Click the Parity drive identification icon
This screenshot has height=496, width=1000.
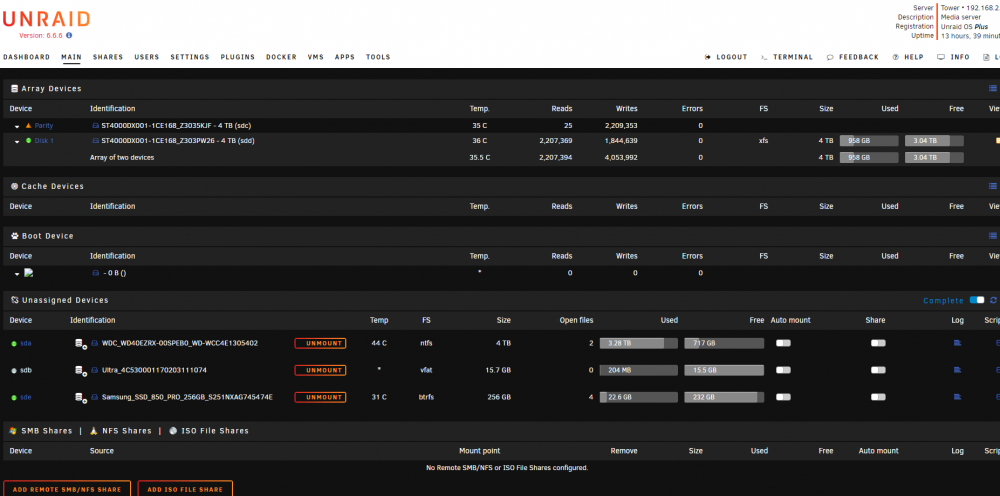pos(96,126)
